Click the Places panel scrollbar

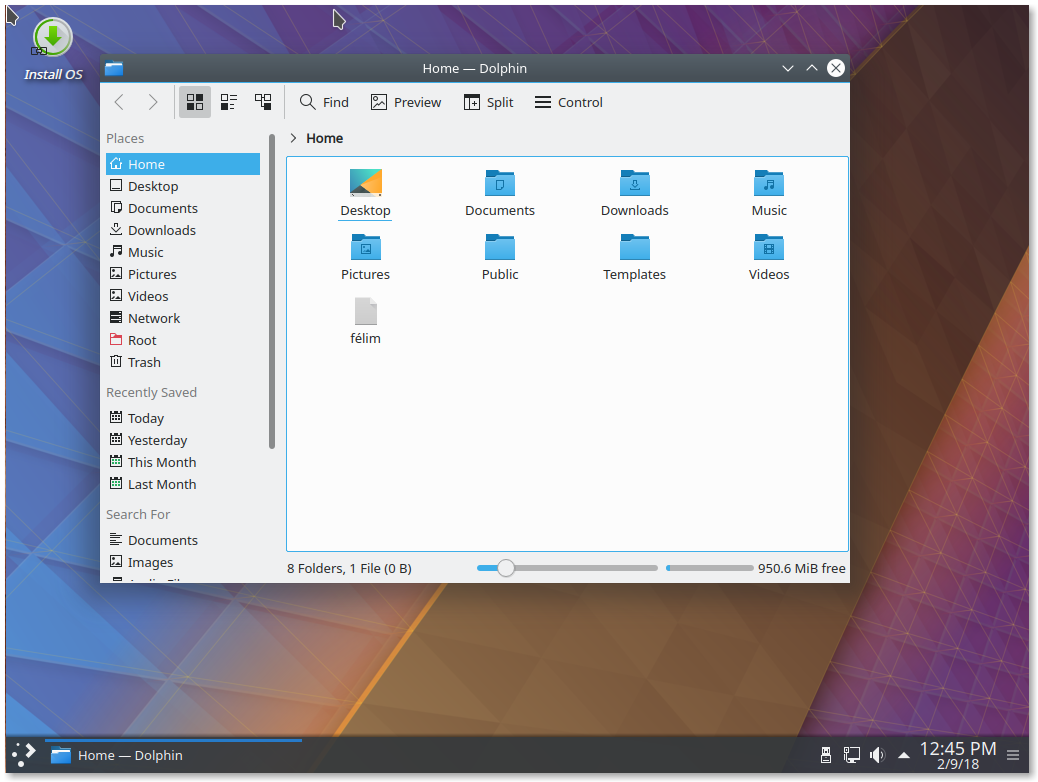271,291
